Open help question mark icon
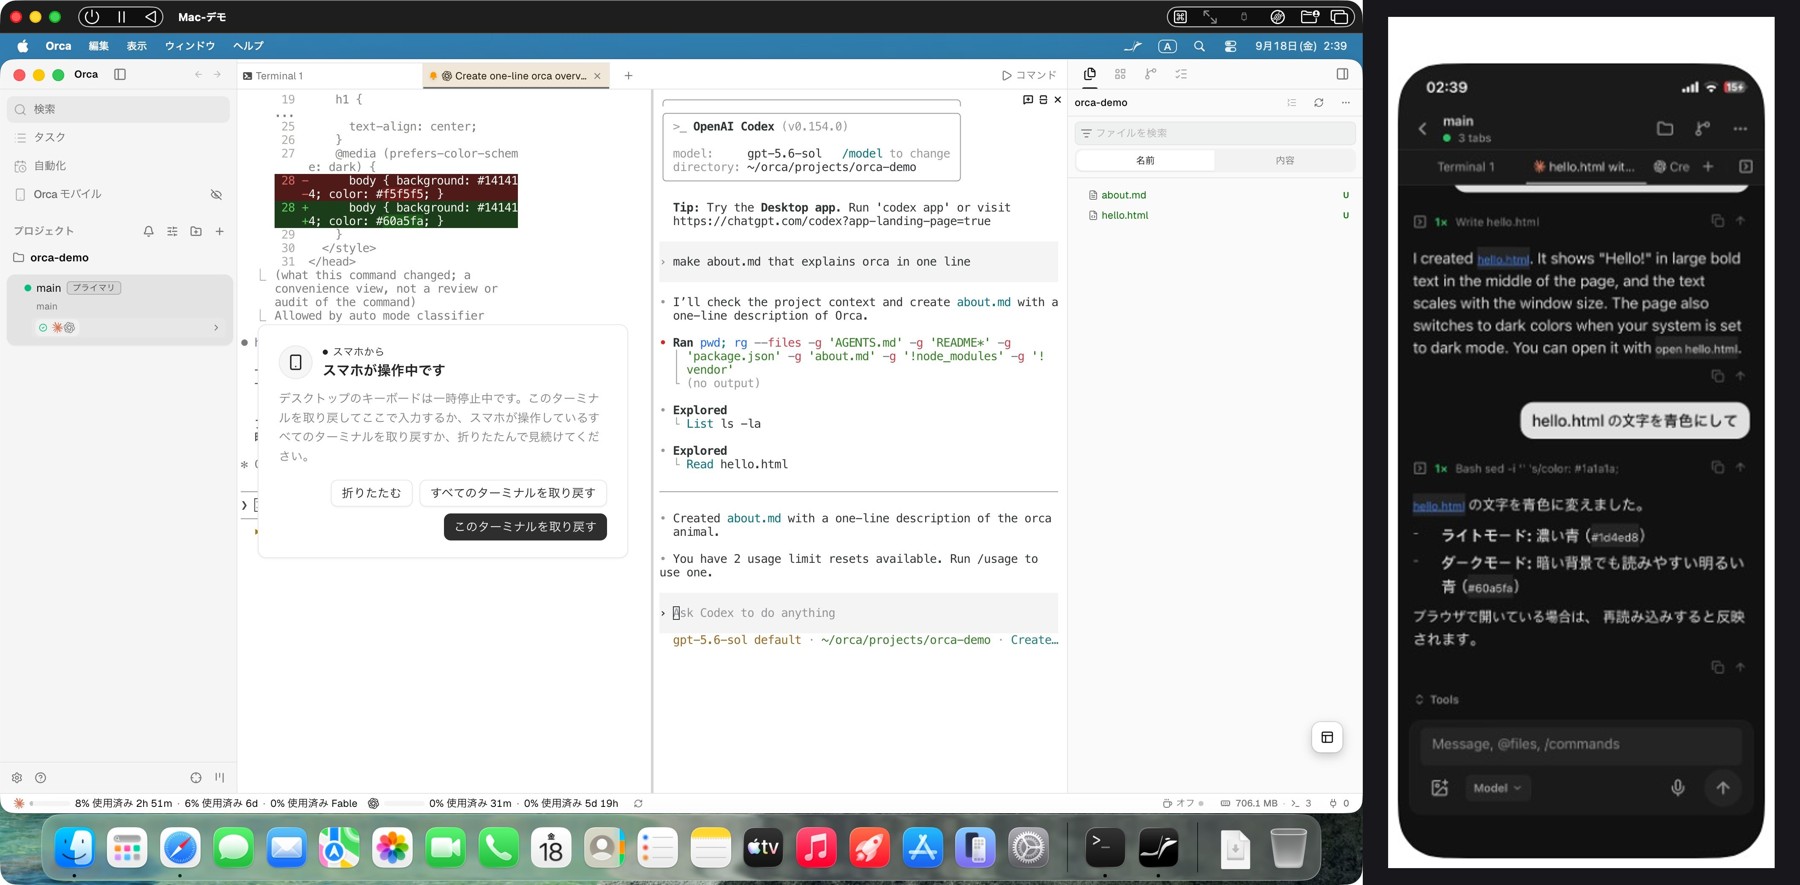This screenshot has height=885, width=1800. (41, 778)
